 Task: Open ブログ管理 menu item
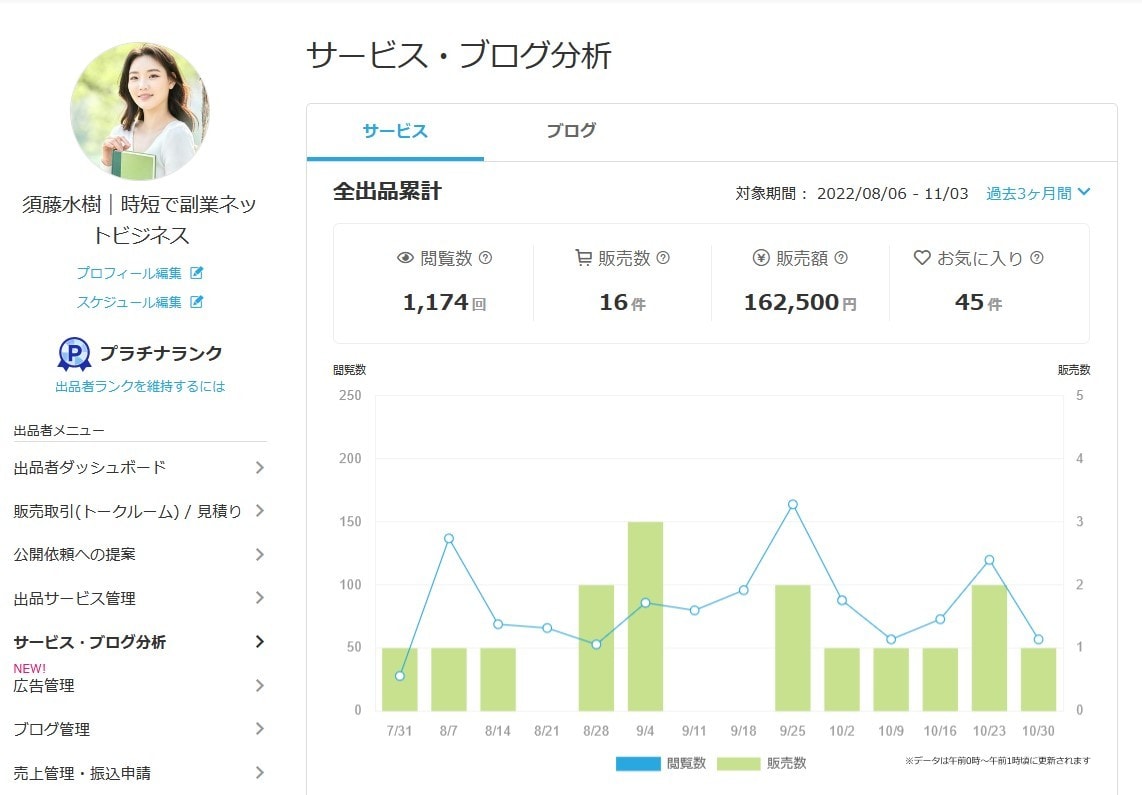[x=140, y=729]
